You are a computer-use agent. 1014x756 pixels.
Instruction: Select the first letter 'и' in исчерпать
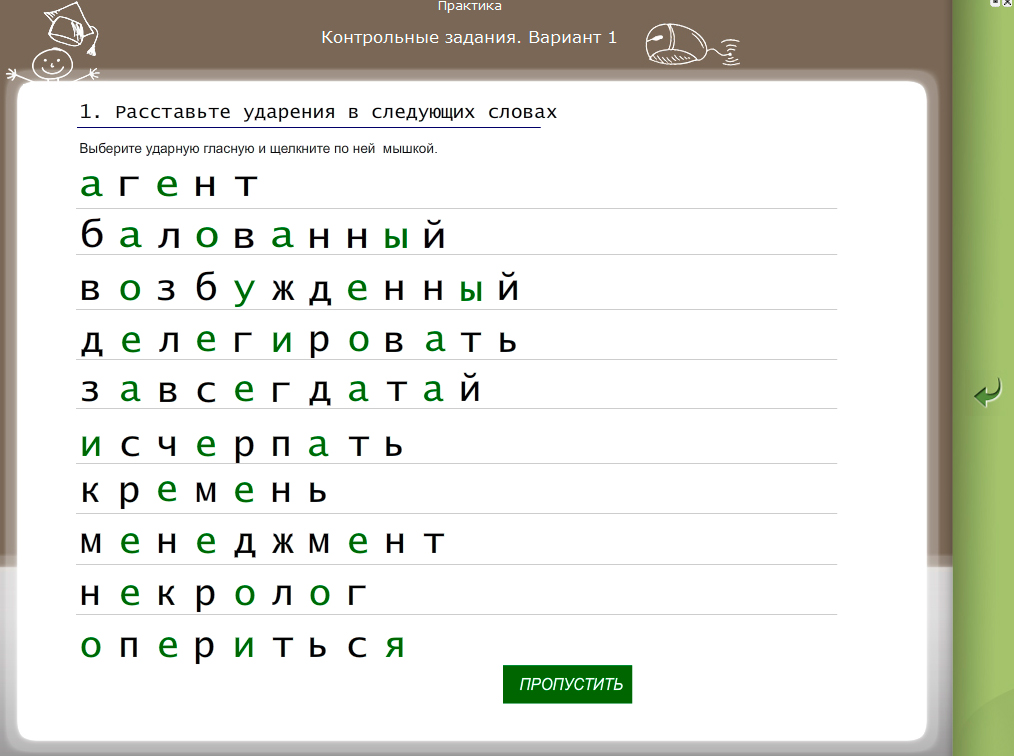click(x=91, y=446)
